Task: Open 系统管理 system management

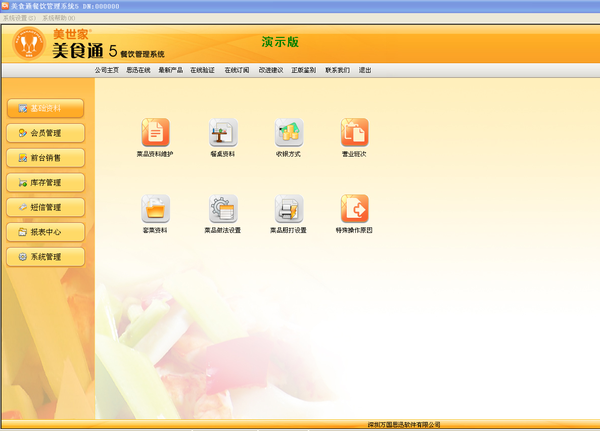Action: [45, 257]
